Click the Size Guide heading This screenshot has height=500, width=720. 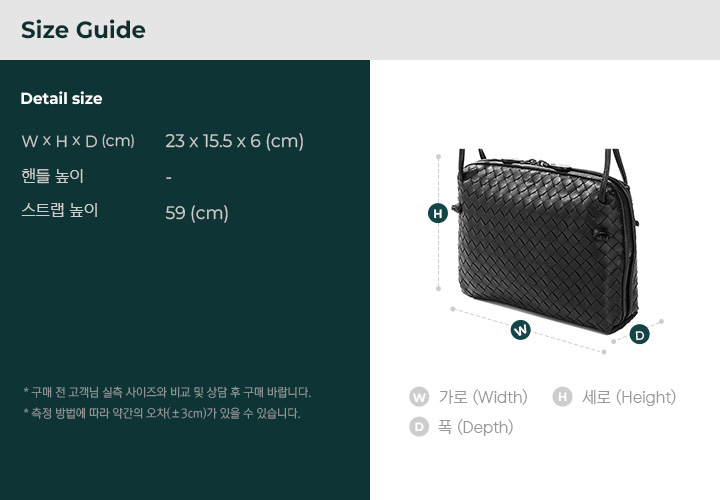[83, 30]
